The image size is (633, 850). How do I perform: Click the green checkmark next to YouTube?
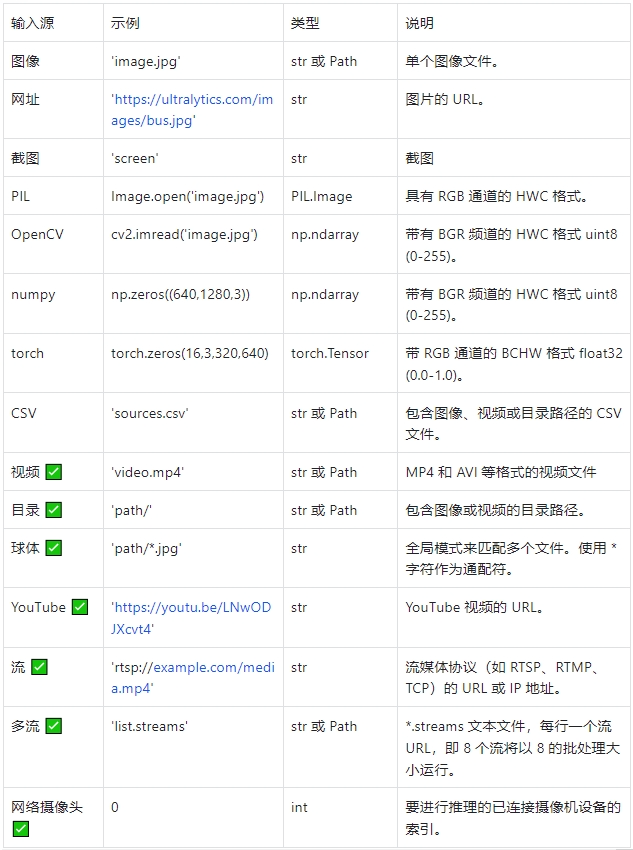pos(80,607)
